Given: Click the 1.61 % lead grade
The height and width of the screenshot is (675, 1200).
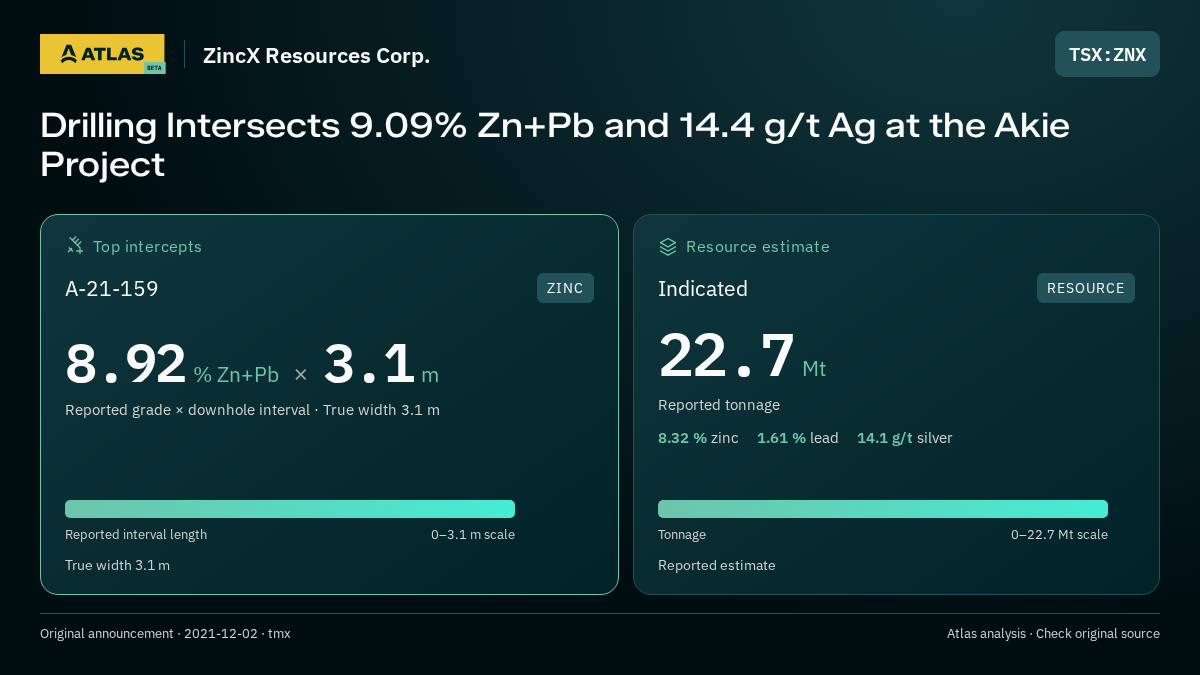Looking at the screenshot, I should tap(798, 438).
